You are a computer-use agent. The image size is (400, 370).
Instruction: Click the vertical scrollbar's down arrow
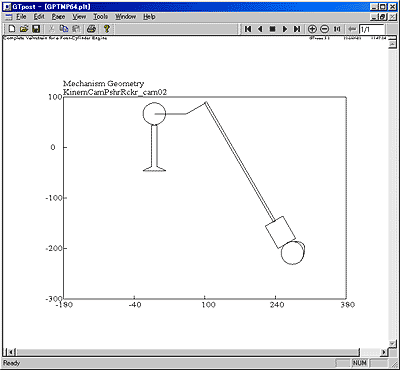[392, 344]
